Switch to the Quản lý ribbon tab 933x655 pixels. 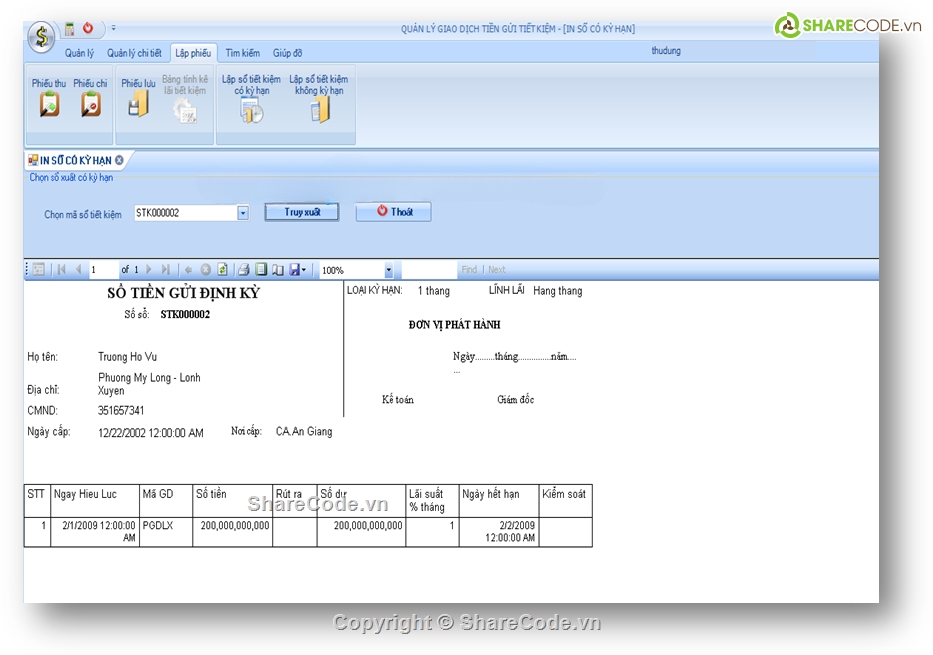pyautogui.click(x=79, y=53)
